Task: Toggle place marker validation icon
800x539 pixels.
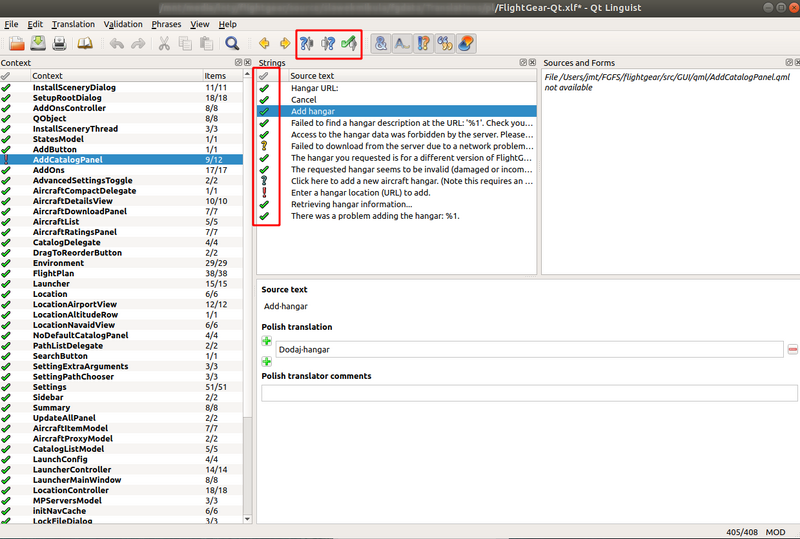Action: coord(466,44)
